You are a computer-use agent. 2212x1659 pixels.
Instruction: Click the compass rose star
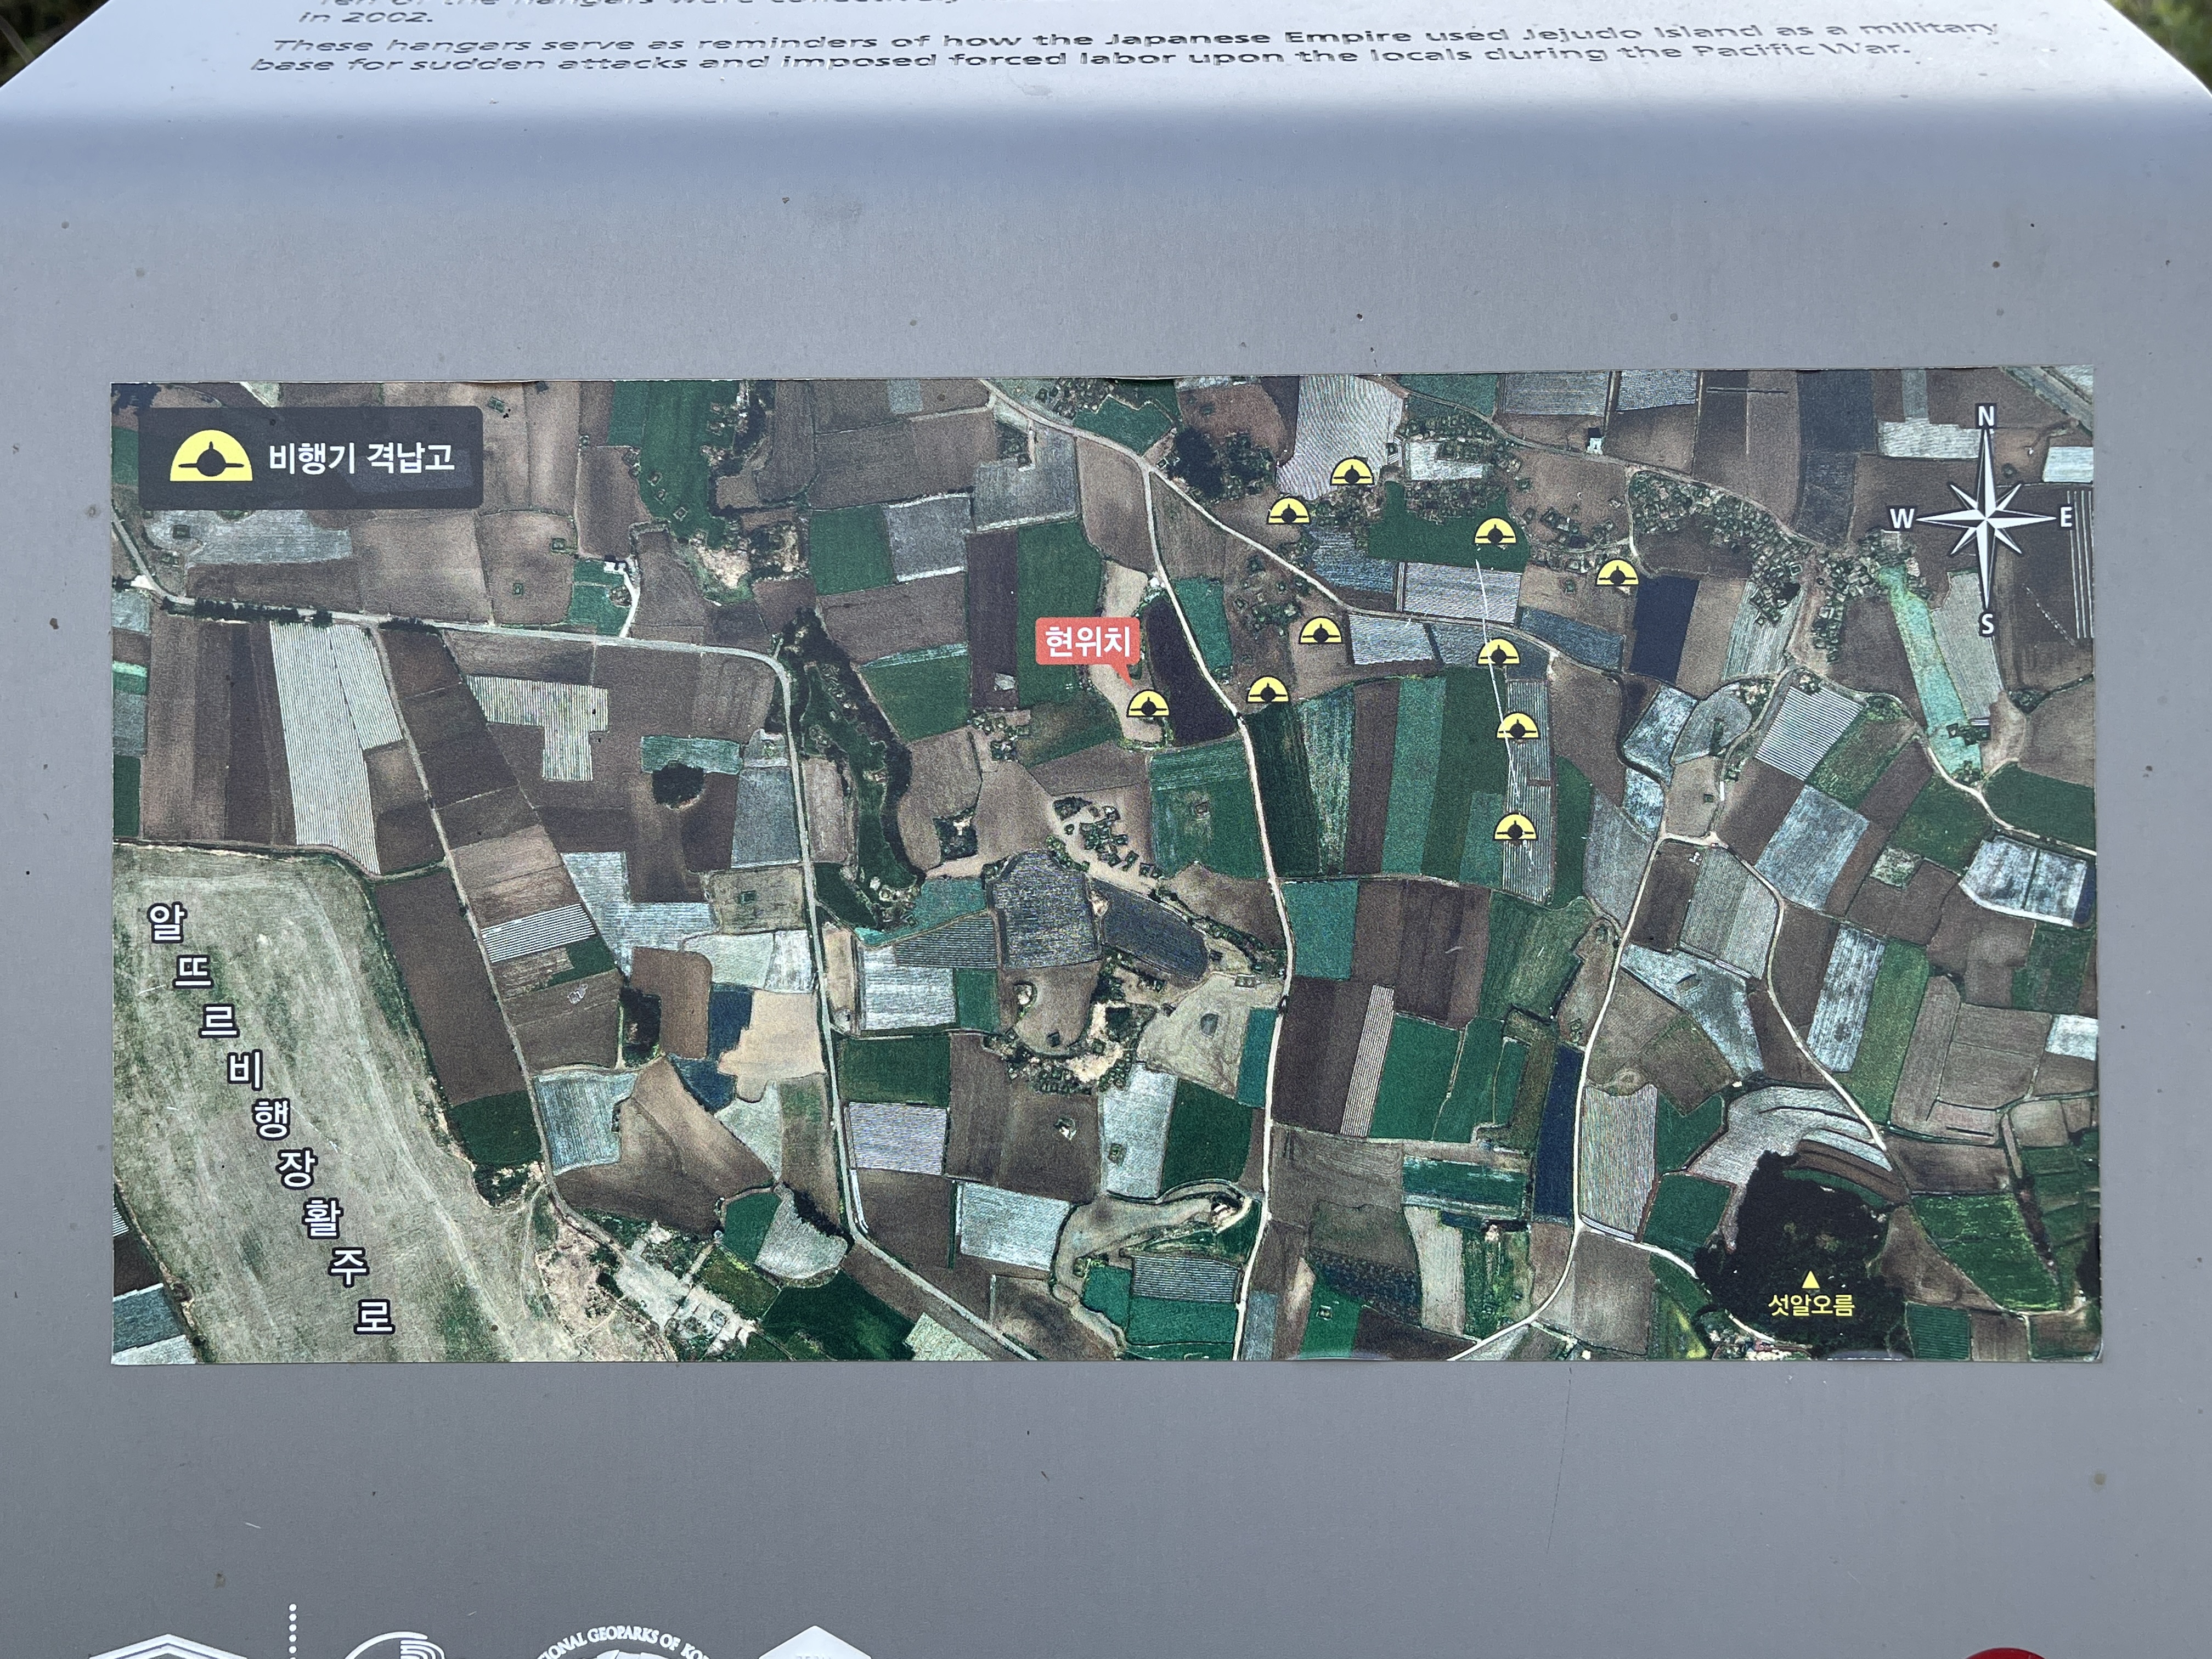pos(1986,518)
